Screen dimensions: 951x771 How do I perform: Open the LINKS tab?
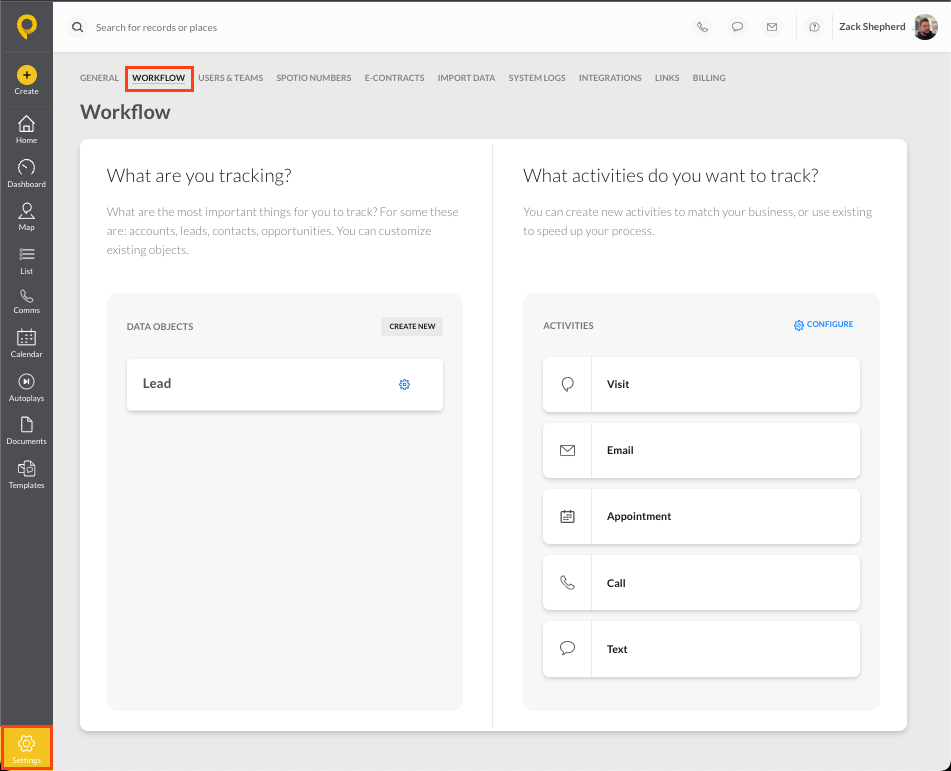click(667, 78)
